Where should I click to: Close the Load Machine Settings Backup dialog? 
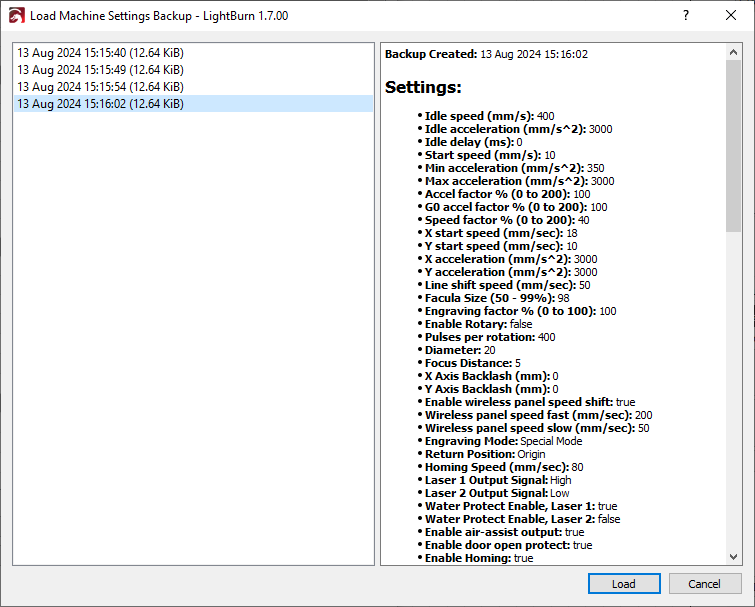point(731,16)
